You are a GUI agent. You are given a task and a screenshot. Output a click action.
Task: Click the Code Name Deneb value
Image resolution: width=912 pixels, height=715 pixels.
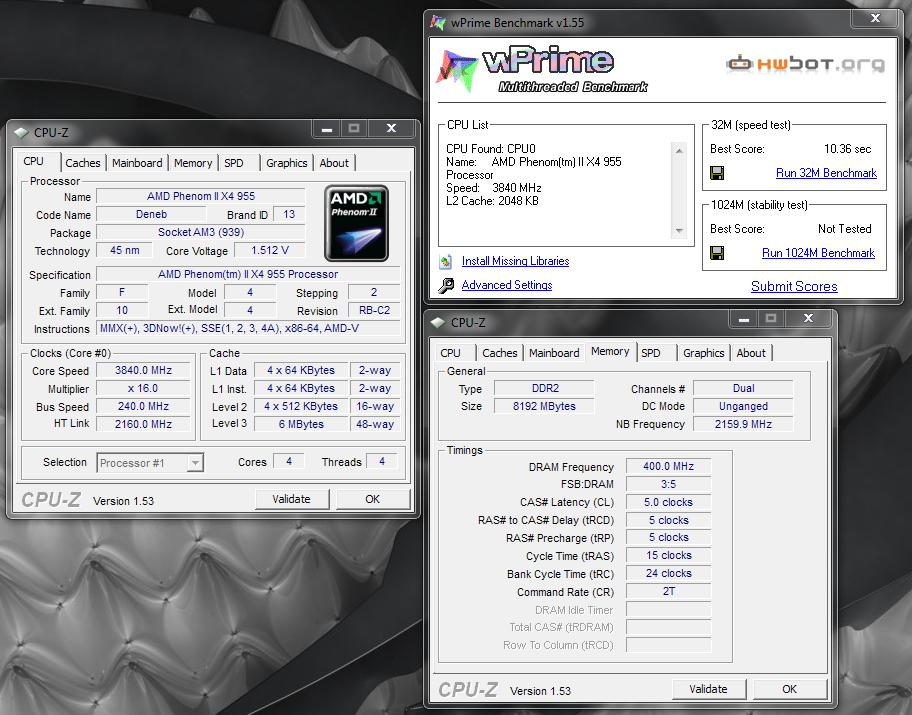click(151, 215)
